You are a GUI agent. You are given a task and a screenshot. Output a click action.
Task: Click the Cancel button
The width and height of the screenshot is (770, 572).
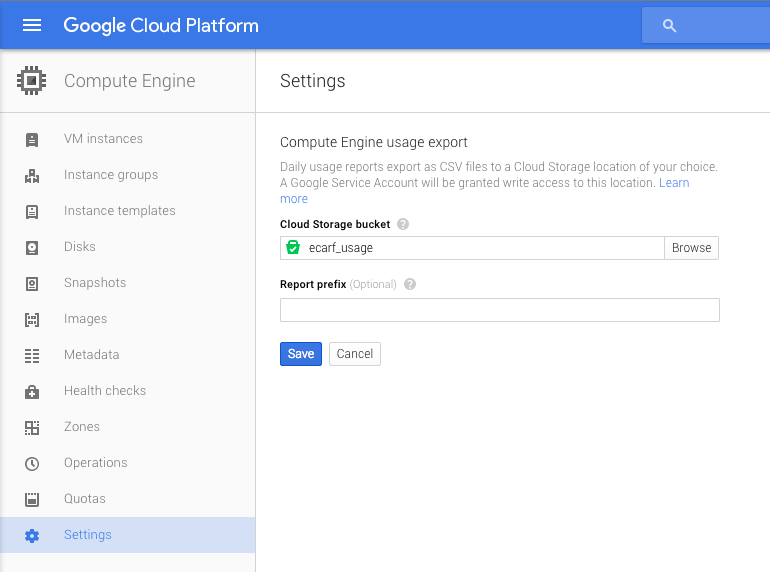pos(354,354)
